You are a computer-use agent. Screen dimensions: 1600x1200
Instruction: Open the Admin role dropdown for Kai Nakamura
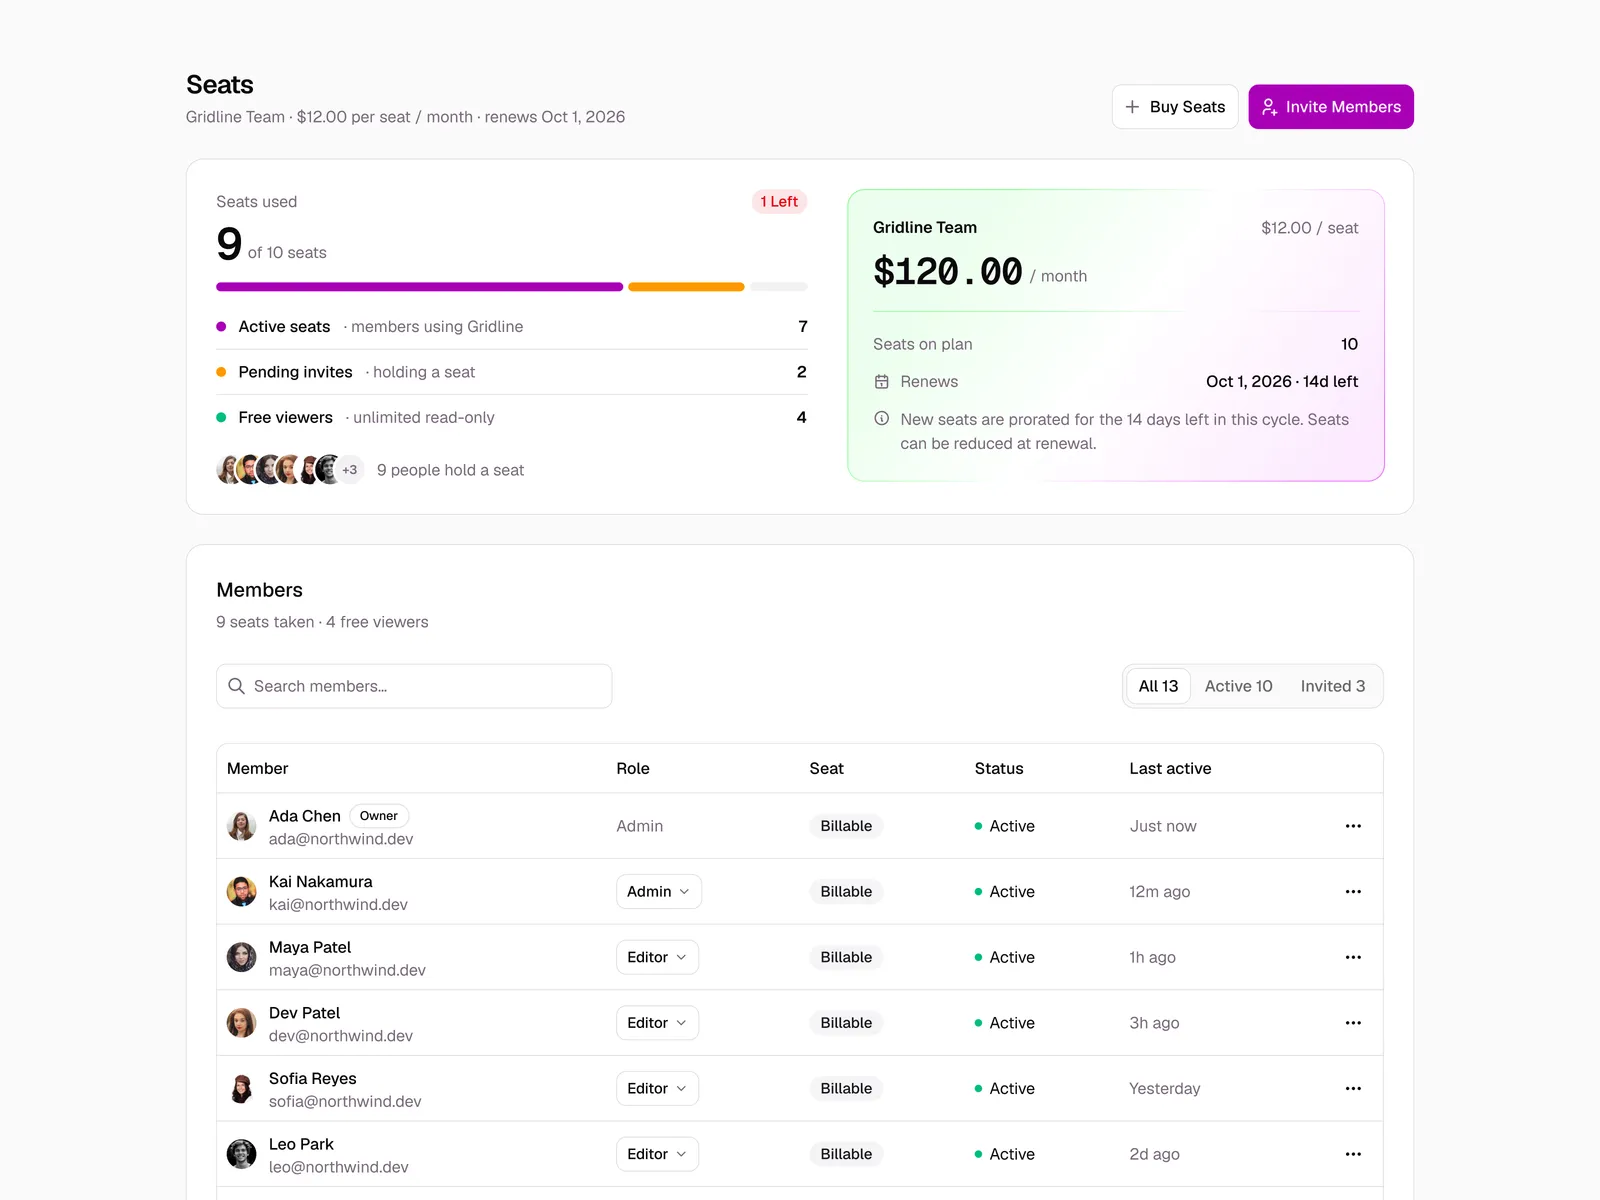tap(659, 892)
